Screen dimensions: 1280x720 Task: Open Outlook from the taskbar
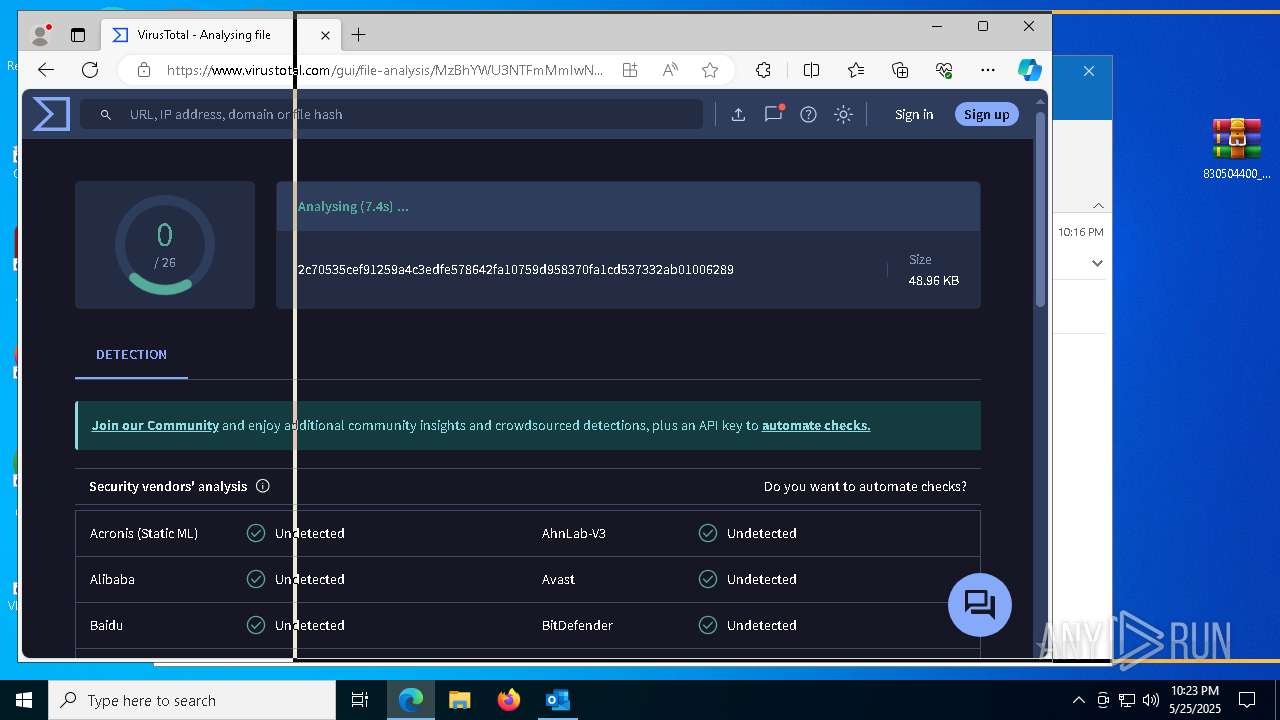click(x=557, y=700)
